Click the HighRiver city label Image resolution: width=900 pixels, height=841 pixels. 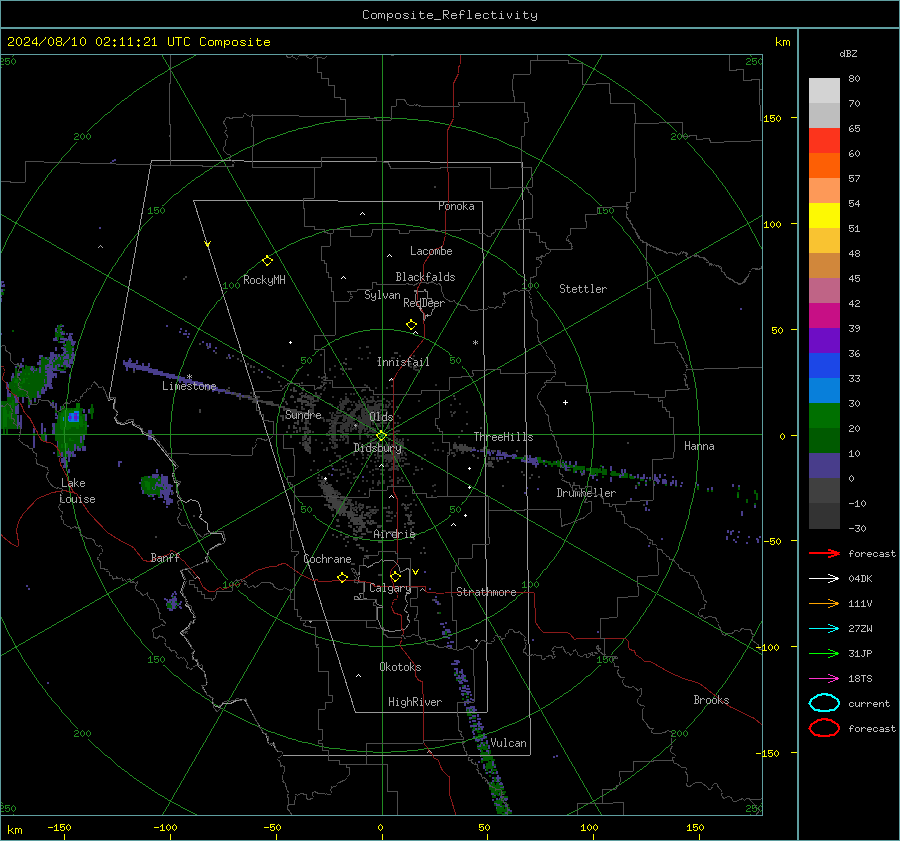pyautogui.click(x=415, y=702)
